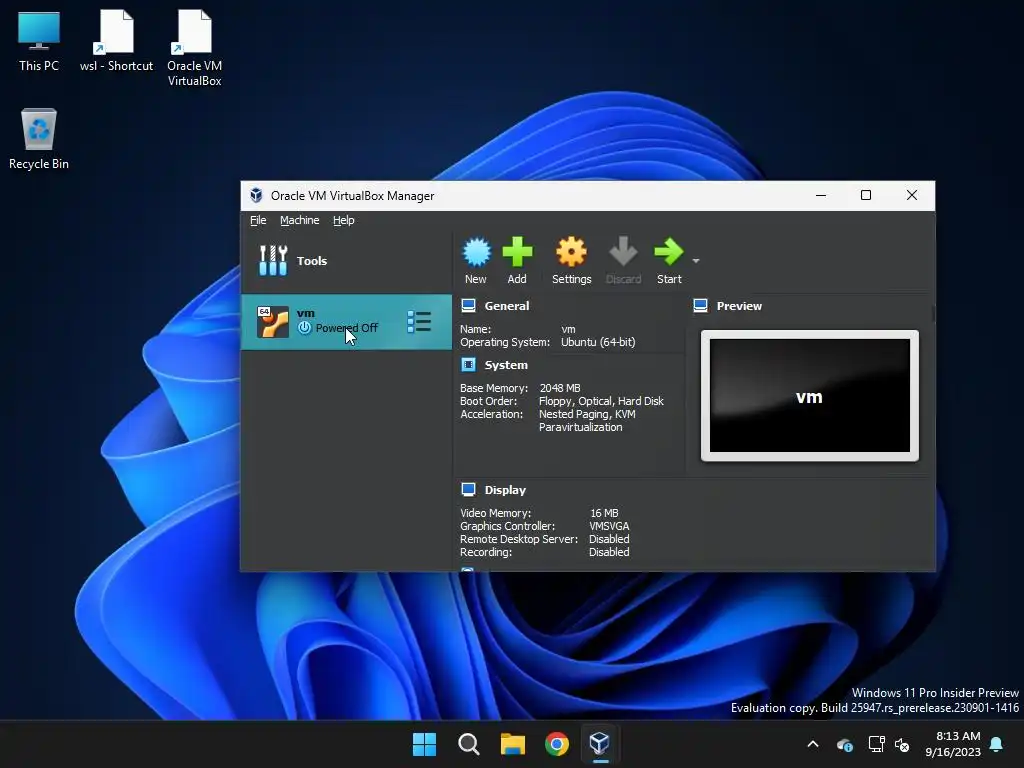This screenshot has height=768, width=1024.
Task: Maximize the VirtualBox Manager window
Action: tap(866, 195)
